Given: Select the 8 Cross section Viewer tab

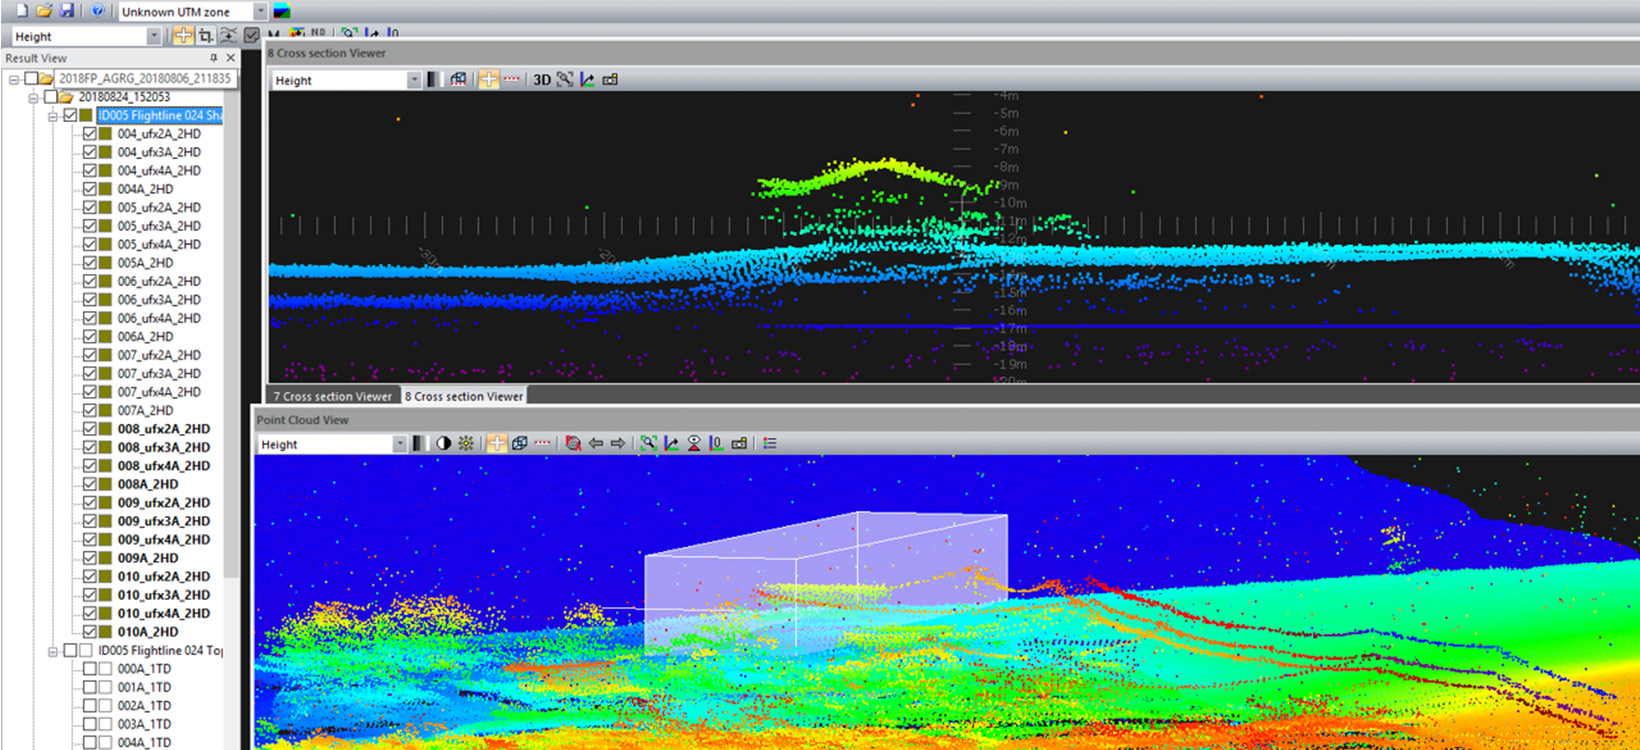Looking at the screenshot, I should pos(463,397).
